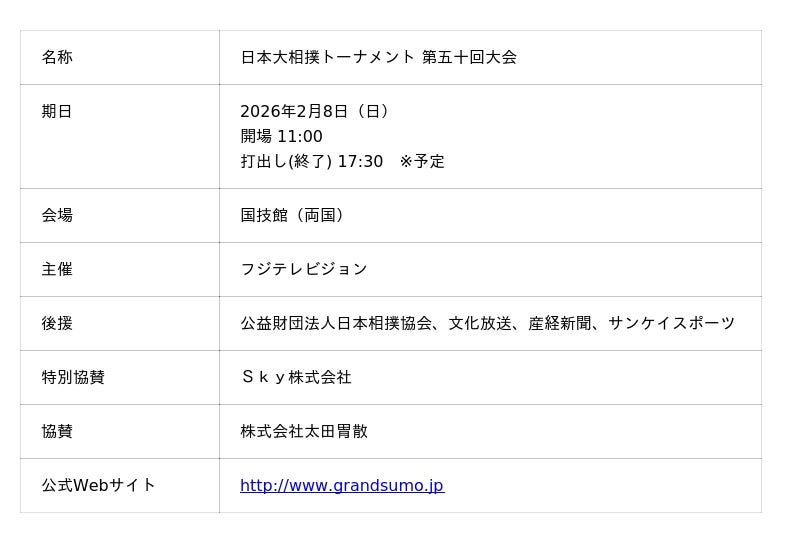
Task: Click the venue text 国技館(両国)
Action: (x=295, y=216)
